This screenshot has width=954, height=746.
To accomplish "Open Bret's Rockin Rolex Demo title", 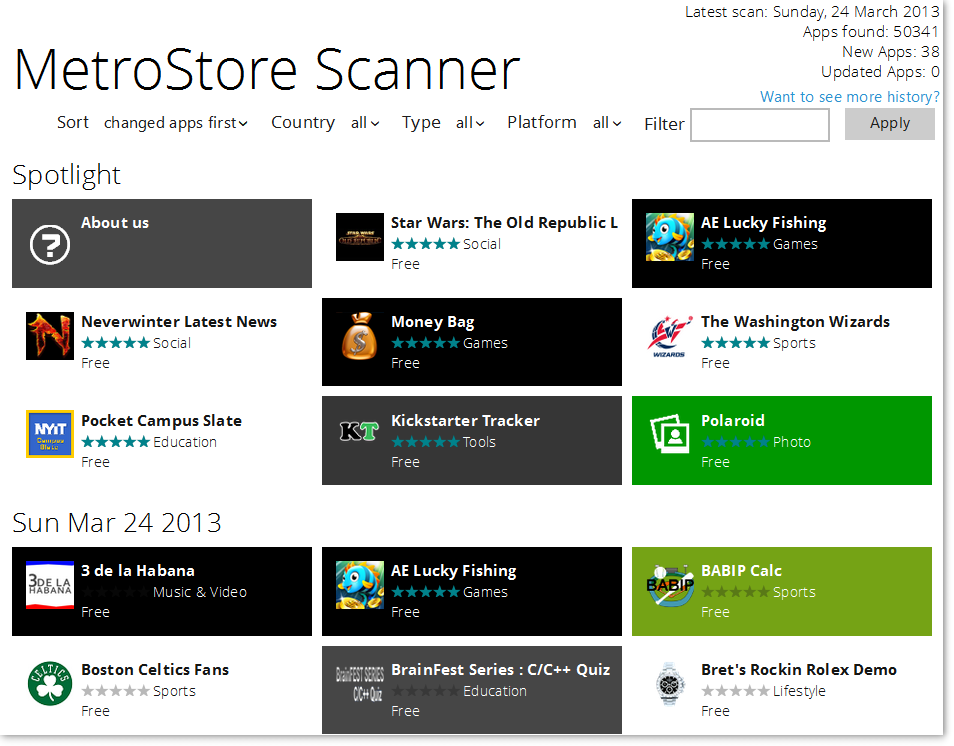I will tap(799, 670).
